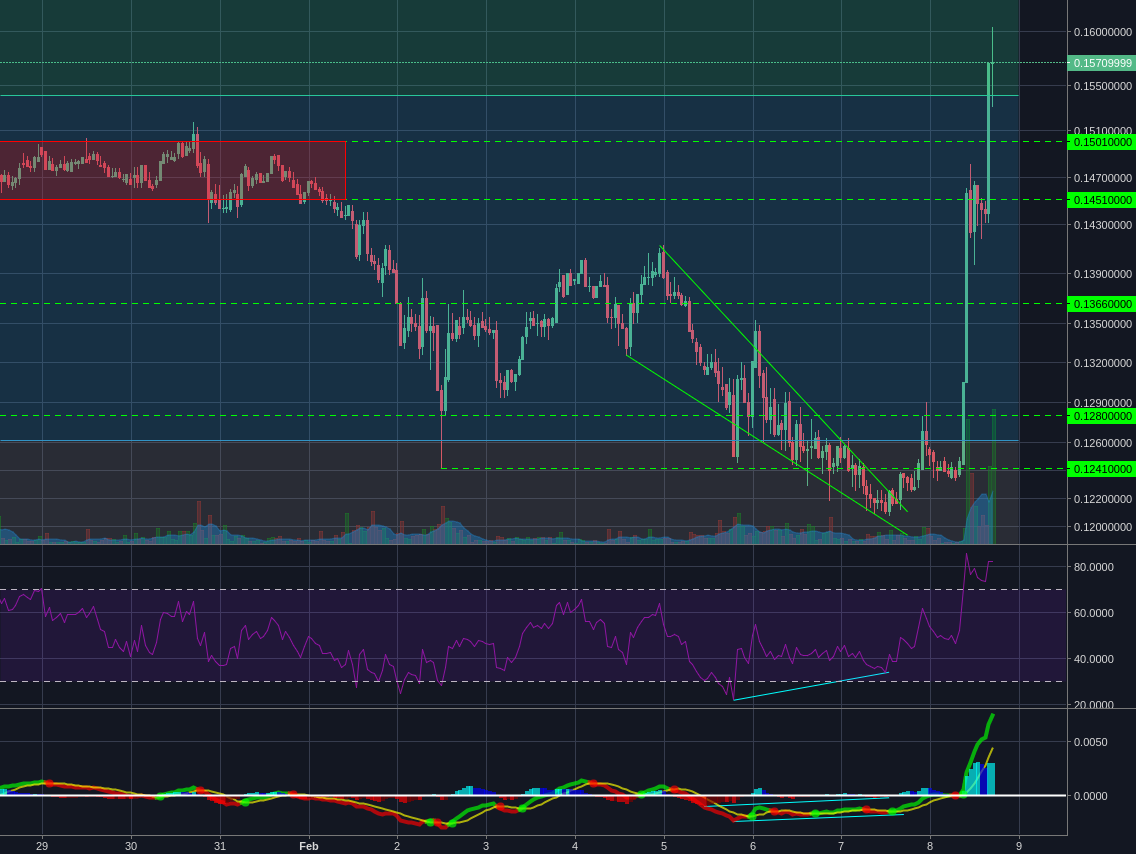1136x854 pixels.
Task: Click the 0.12000000 price axis tick
Action: pos(1103,527)
